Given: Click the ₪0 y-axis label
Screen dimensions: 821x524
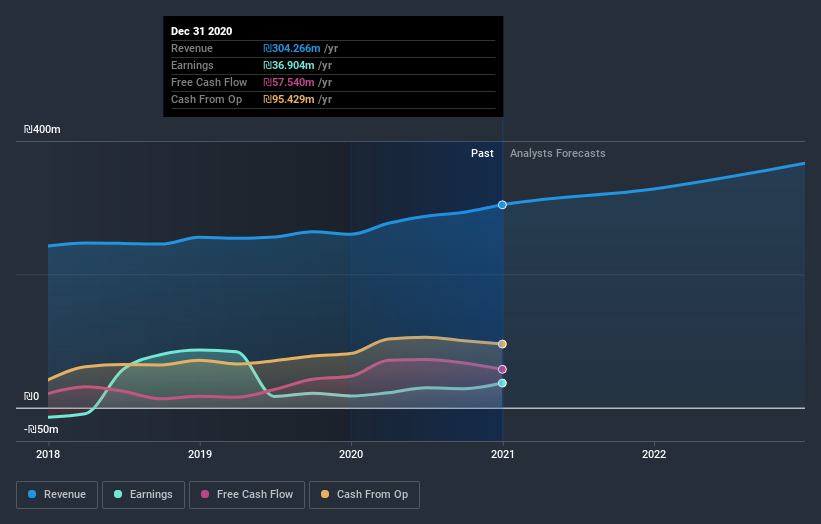Looking at the screenshot, I should 31,396.
